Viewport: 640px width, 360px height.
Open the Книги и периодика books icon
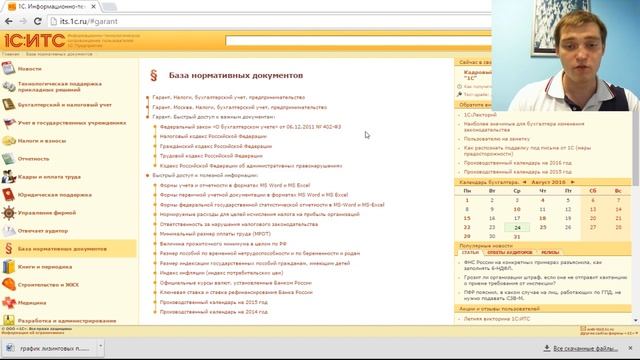tap(8, 267)
